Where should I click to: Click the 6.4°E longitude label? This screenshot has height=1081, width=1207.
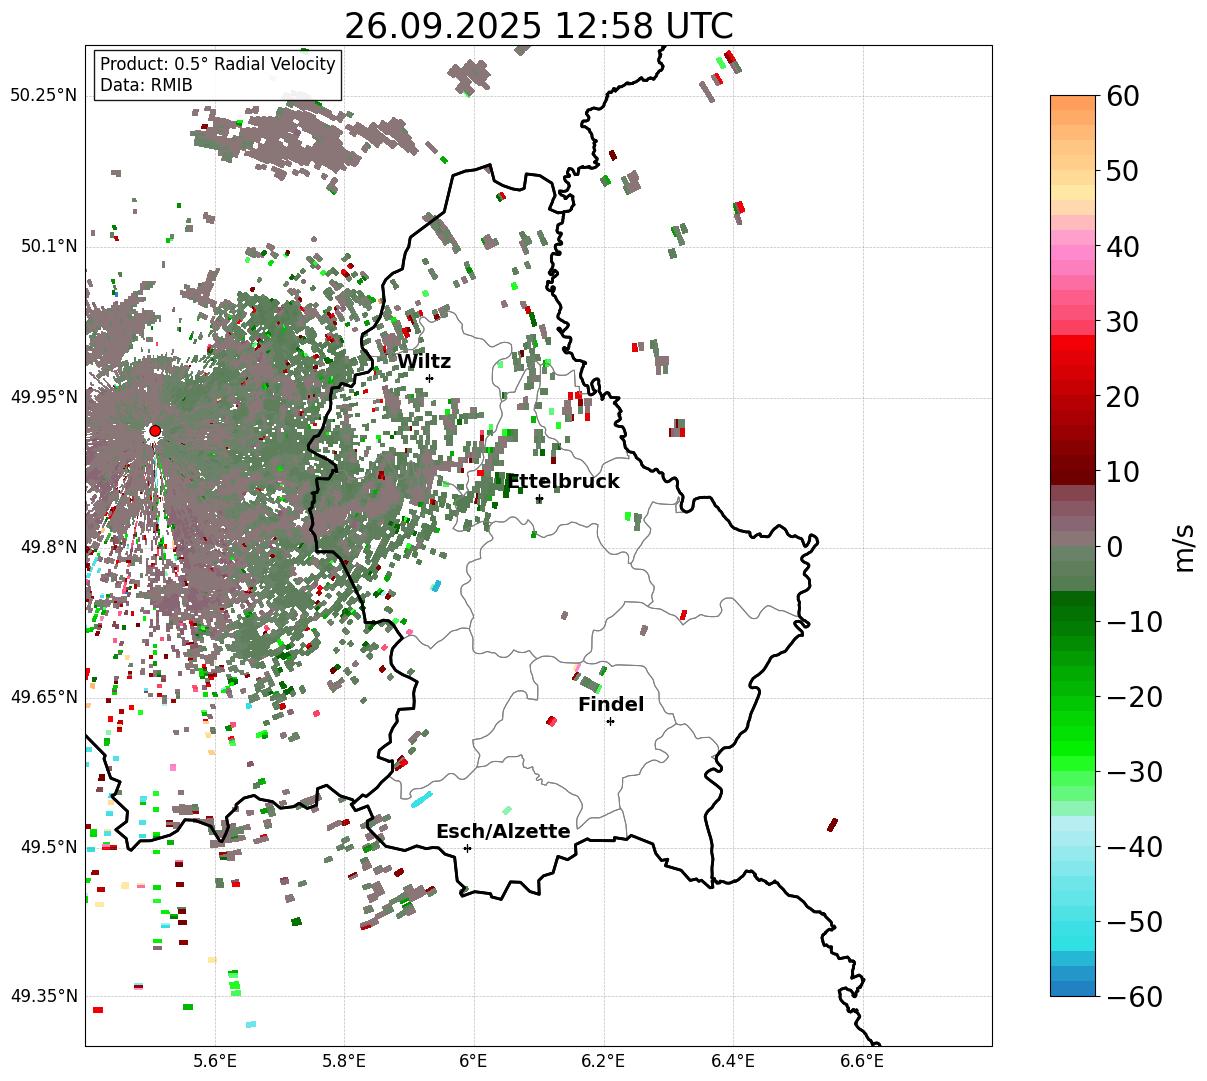click(733, 1060)
